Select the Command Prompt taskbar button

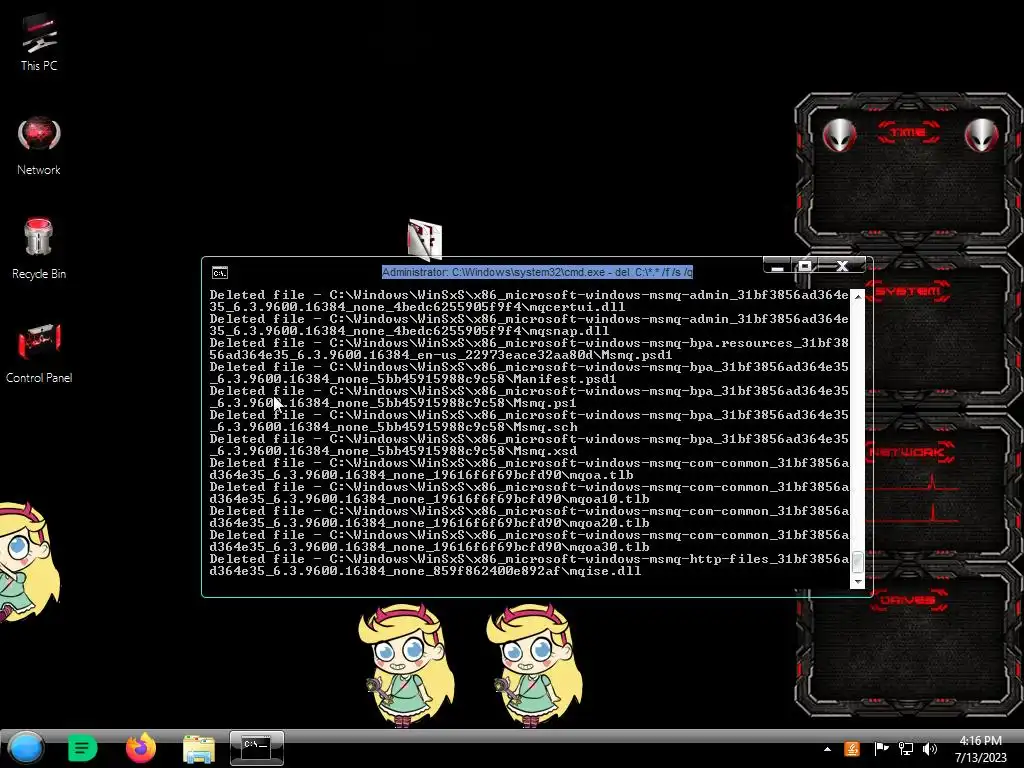pyautogui.click(x=257, y=748)
